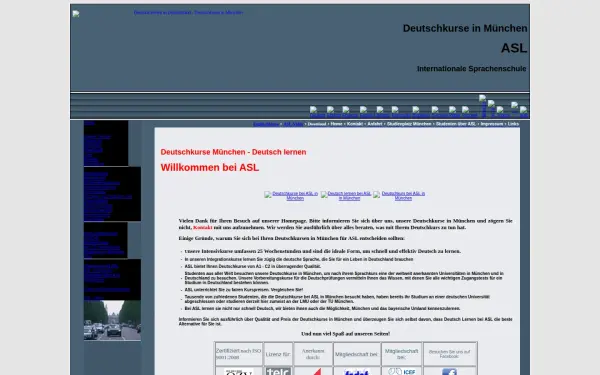Click 'Deutschkurse München - Deutsch lernen' red heading
The height and width of the screenshot is (375, 600).
pos(233,152)
